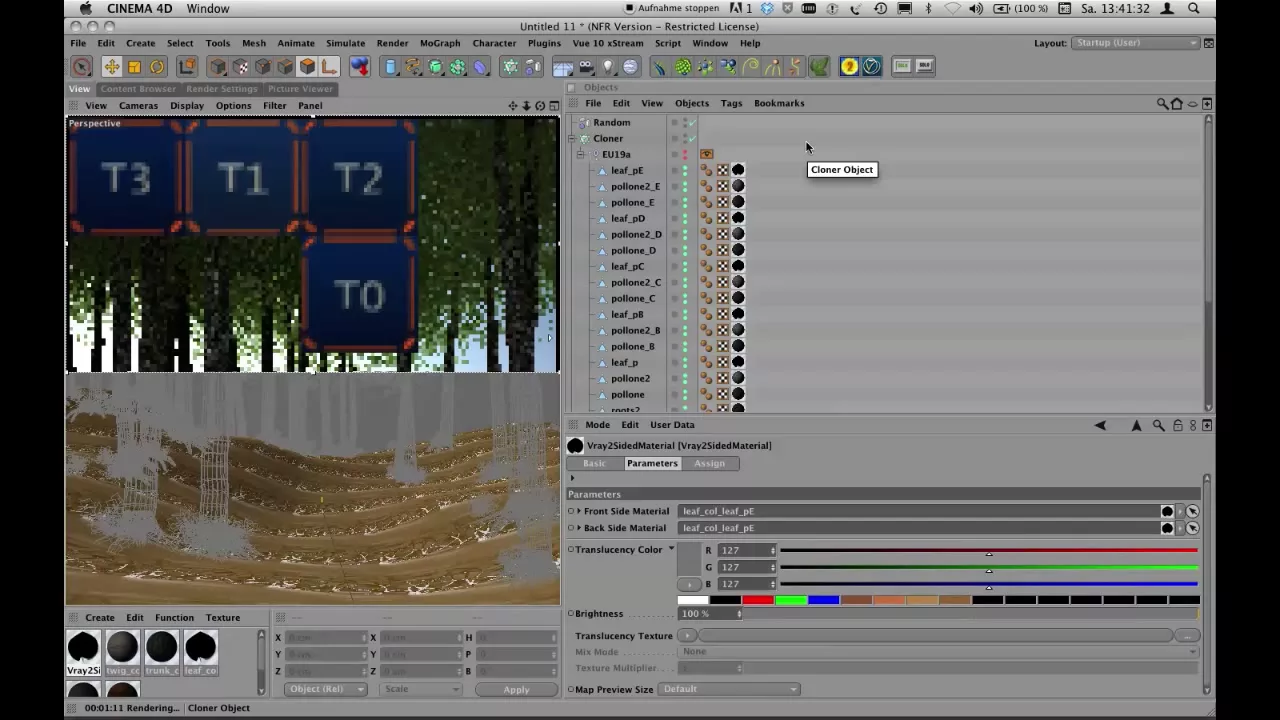Click the Front Side Material pick arrow
This screenshot has height=720, width=1280.
[1192, 511]
